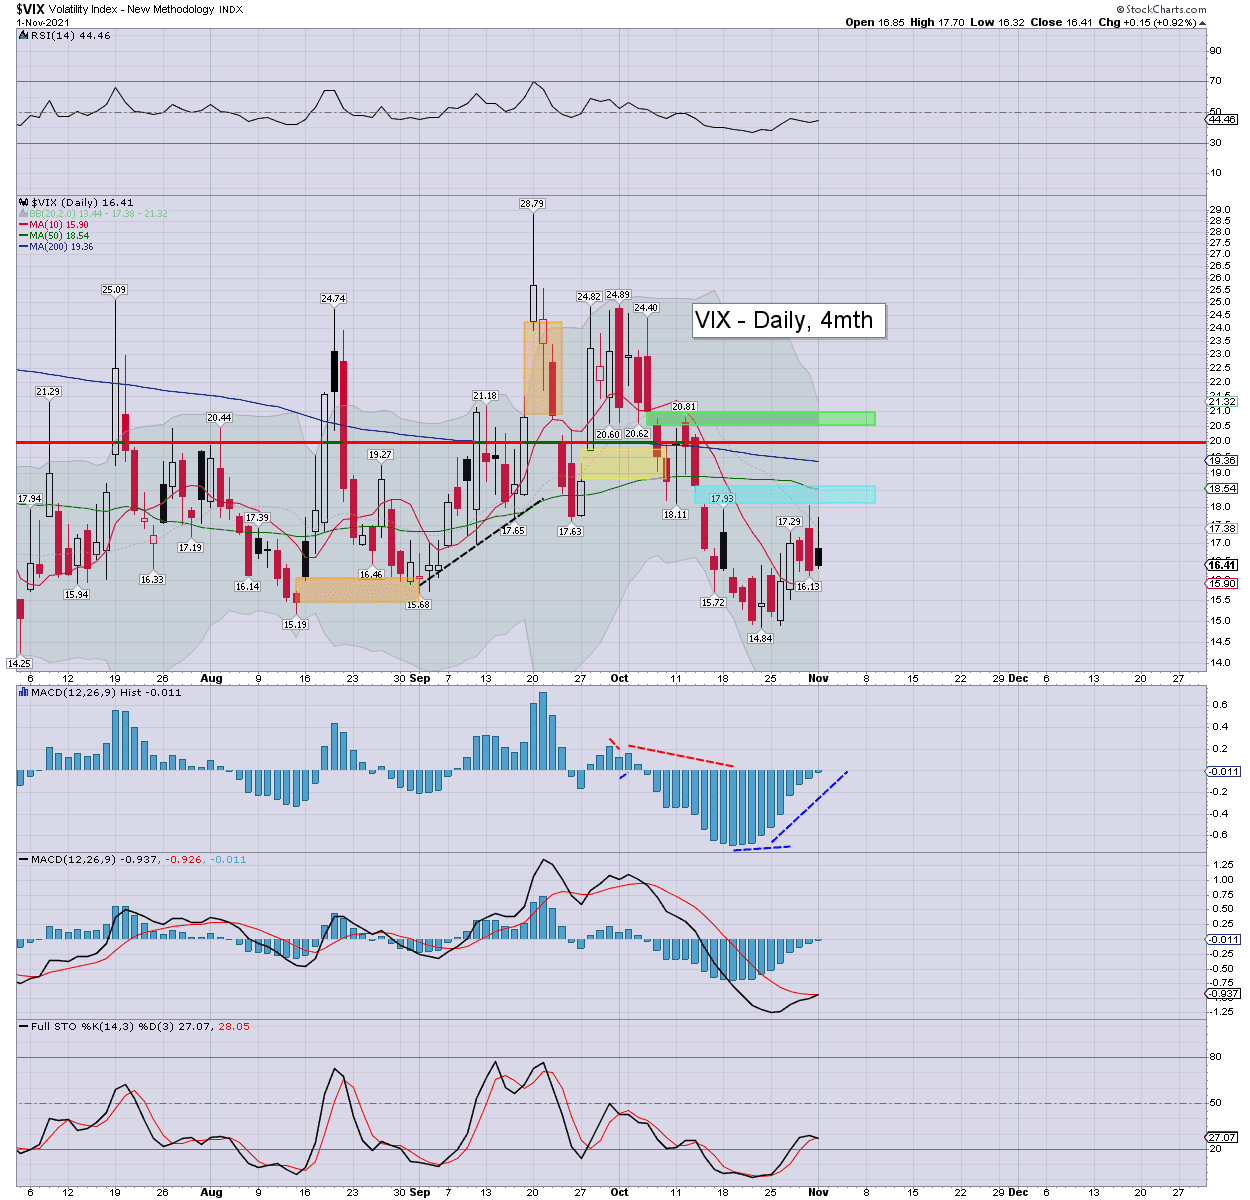Click the 16.41 last price tag on axis
Image resolution: width=1250 pixels, height=1200 pixels.
1222,565
